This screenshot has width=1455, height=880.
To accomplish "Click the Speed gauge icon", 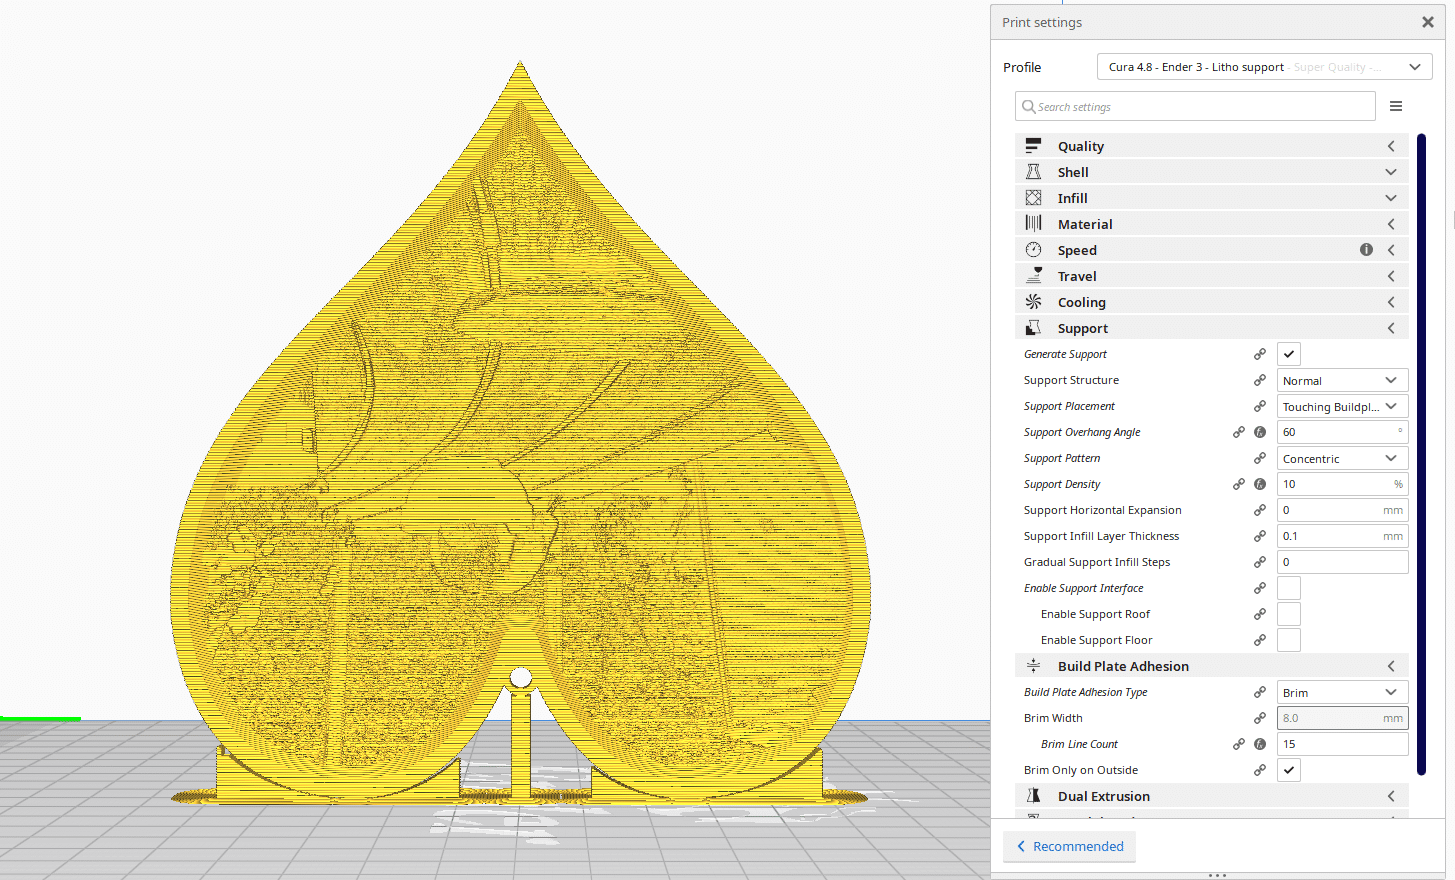I will (1033, 249).
